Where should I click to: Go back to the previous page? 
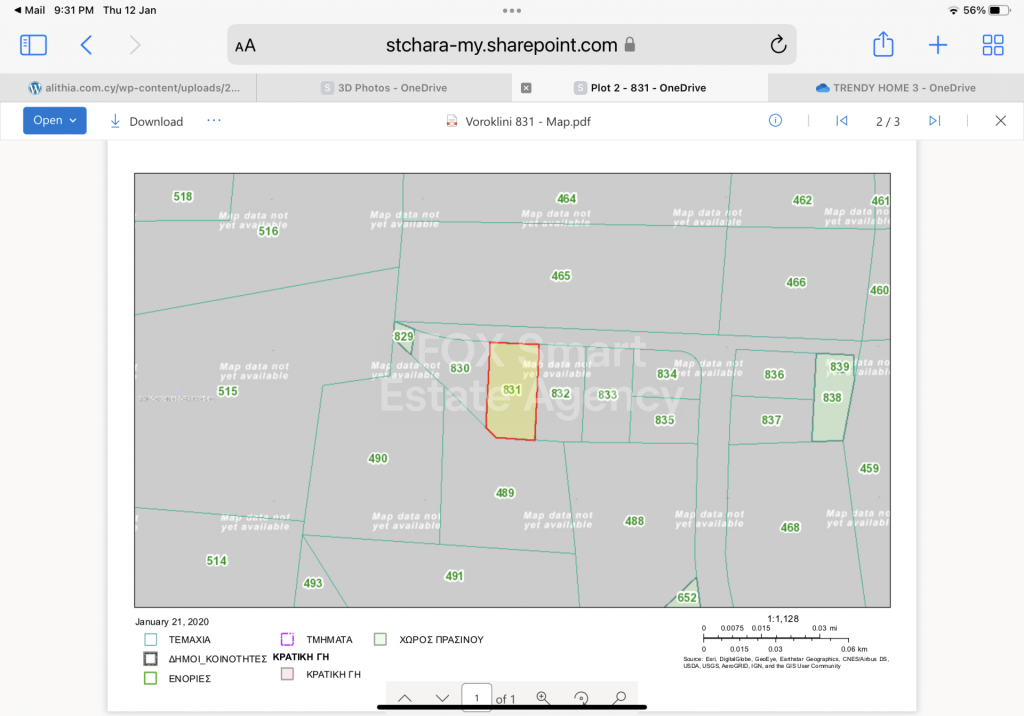86,45
